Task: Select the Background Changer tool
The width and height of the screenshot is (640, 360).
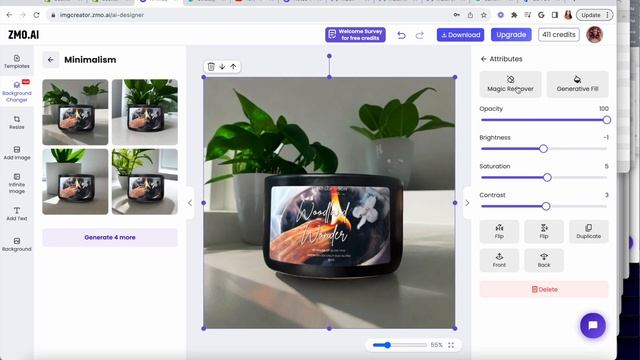Action: click(x=17, y=91)
